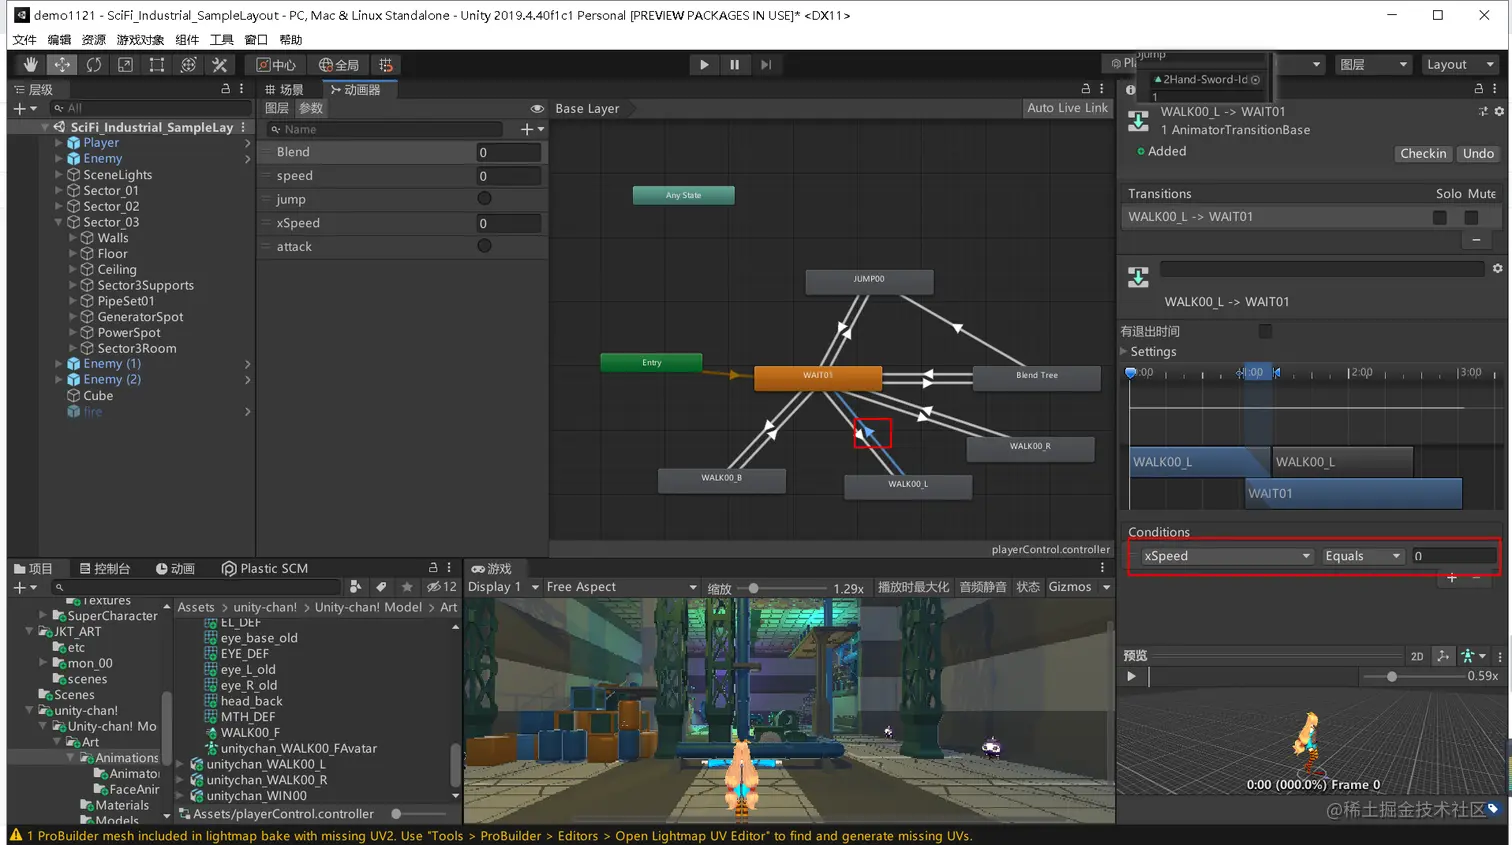Toggle the jump parameter radio
Screen dimensions: 1512x845
(484, 199)
